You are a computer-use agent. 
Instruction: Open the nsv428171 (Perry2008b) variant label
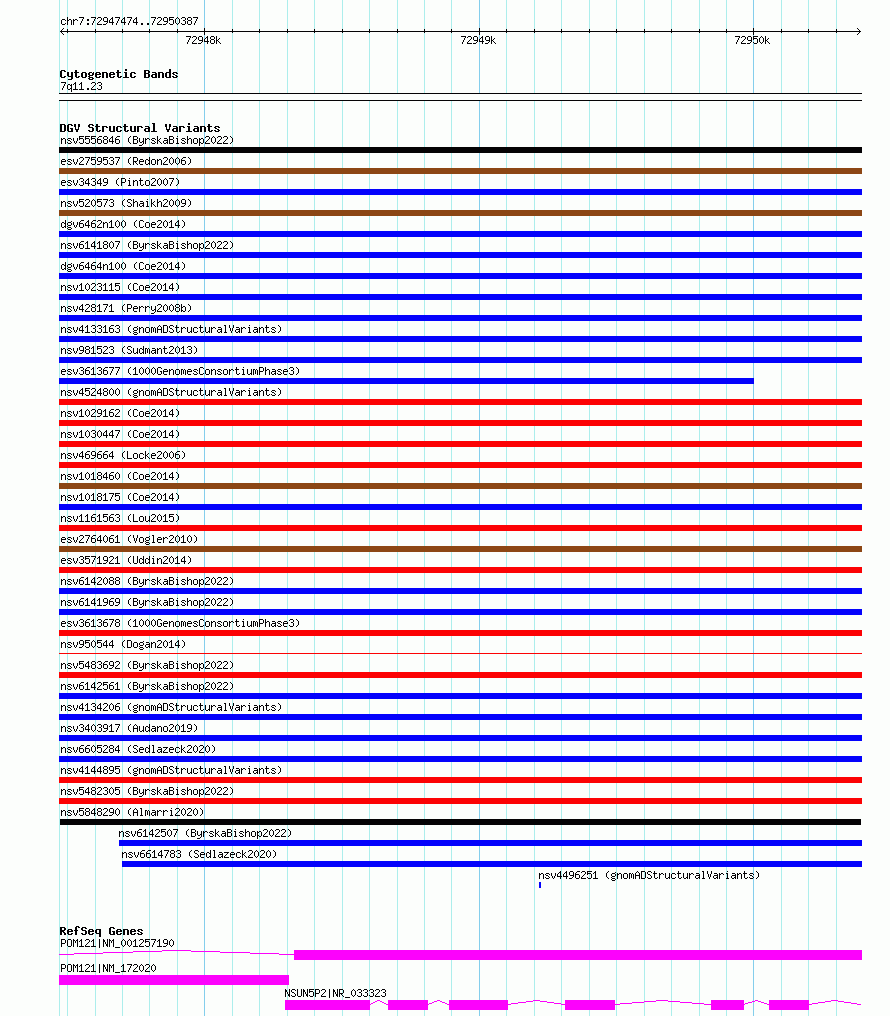(126, 308)
